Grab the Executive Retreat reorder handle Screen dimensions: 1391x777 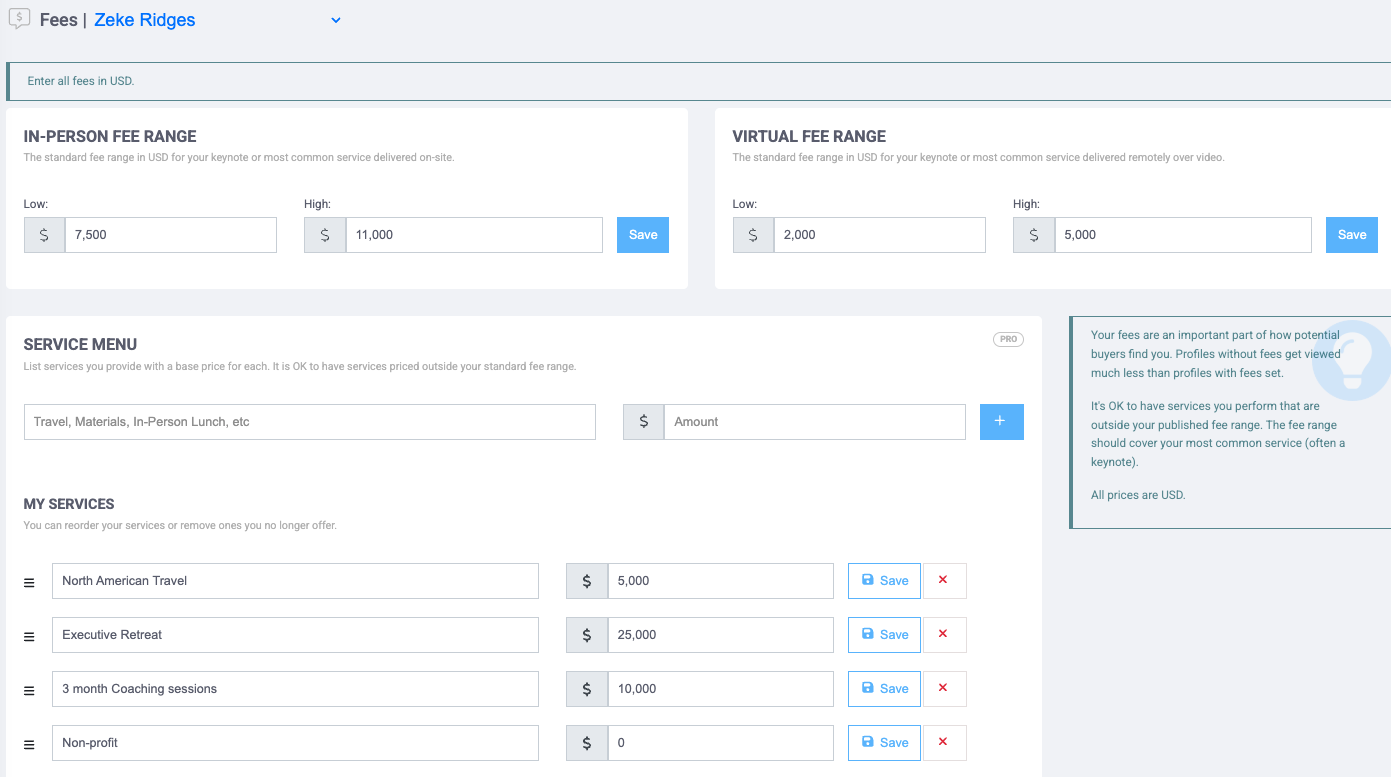[x=30, y=636]
